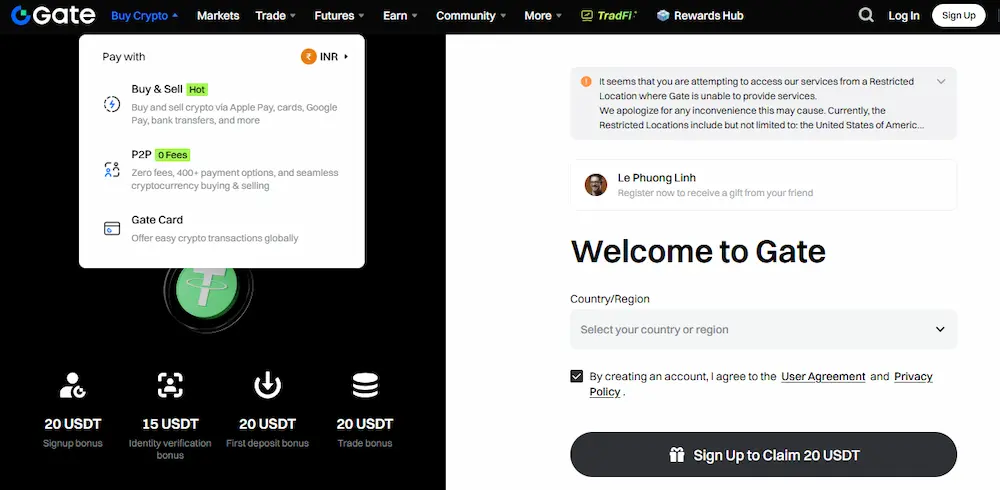Click the Tether coin graphic
Viewport: 1000px width, 490px height.
coord(208,292)
